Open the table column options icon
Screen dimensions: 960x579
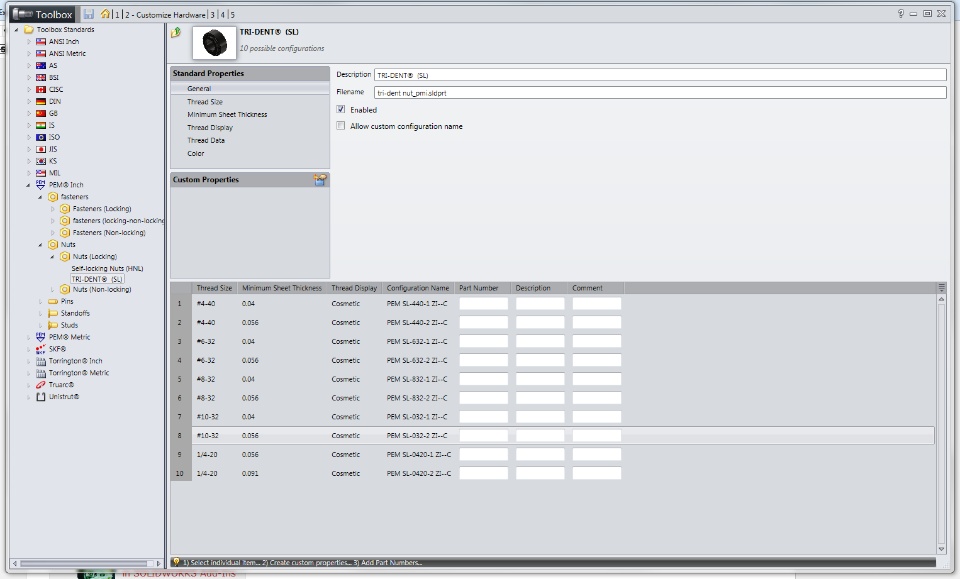(x=942, y=288)
